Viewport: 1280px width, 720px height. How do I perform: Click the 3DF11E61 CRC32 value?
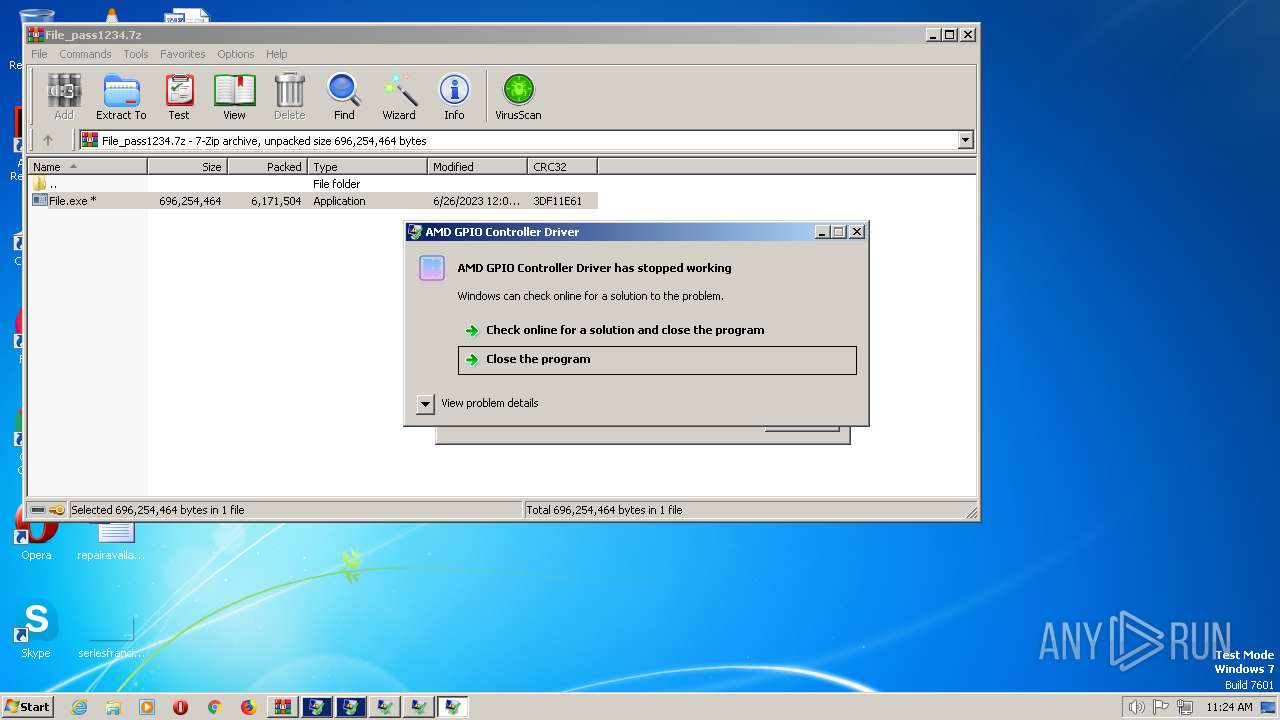click(x=558, y=201)
